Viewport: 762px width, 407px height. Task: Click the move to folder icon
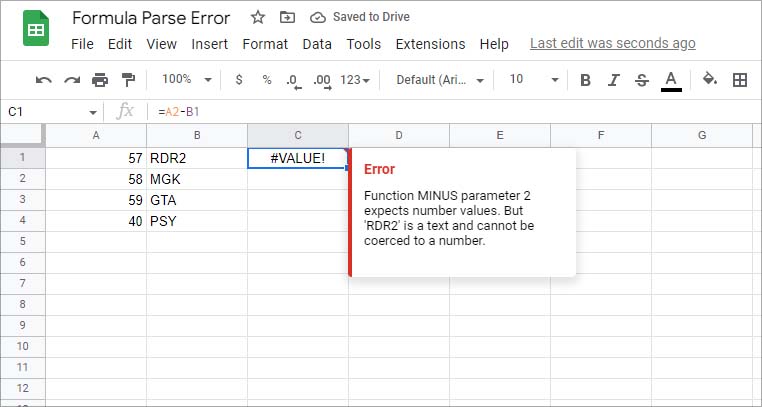pos(287,17)
